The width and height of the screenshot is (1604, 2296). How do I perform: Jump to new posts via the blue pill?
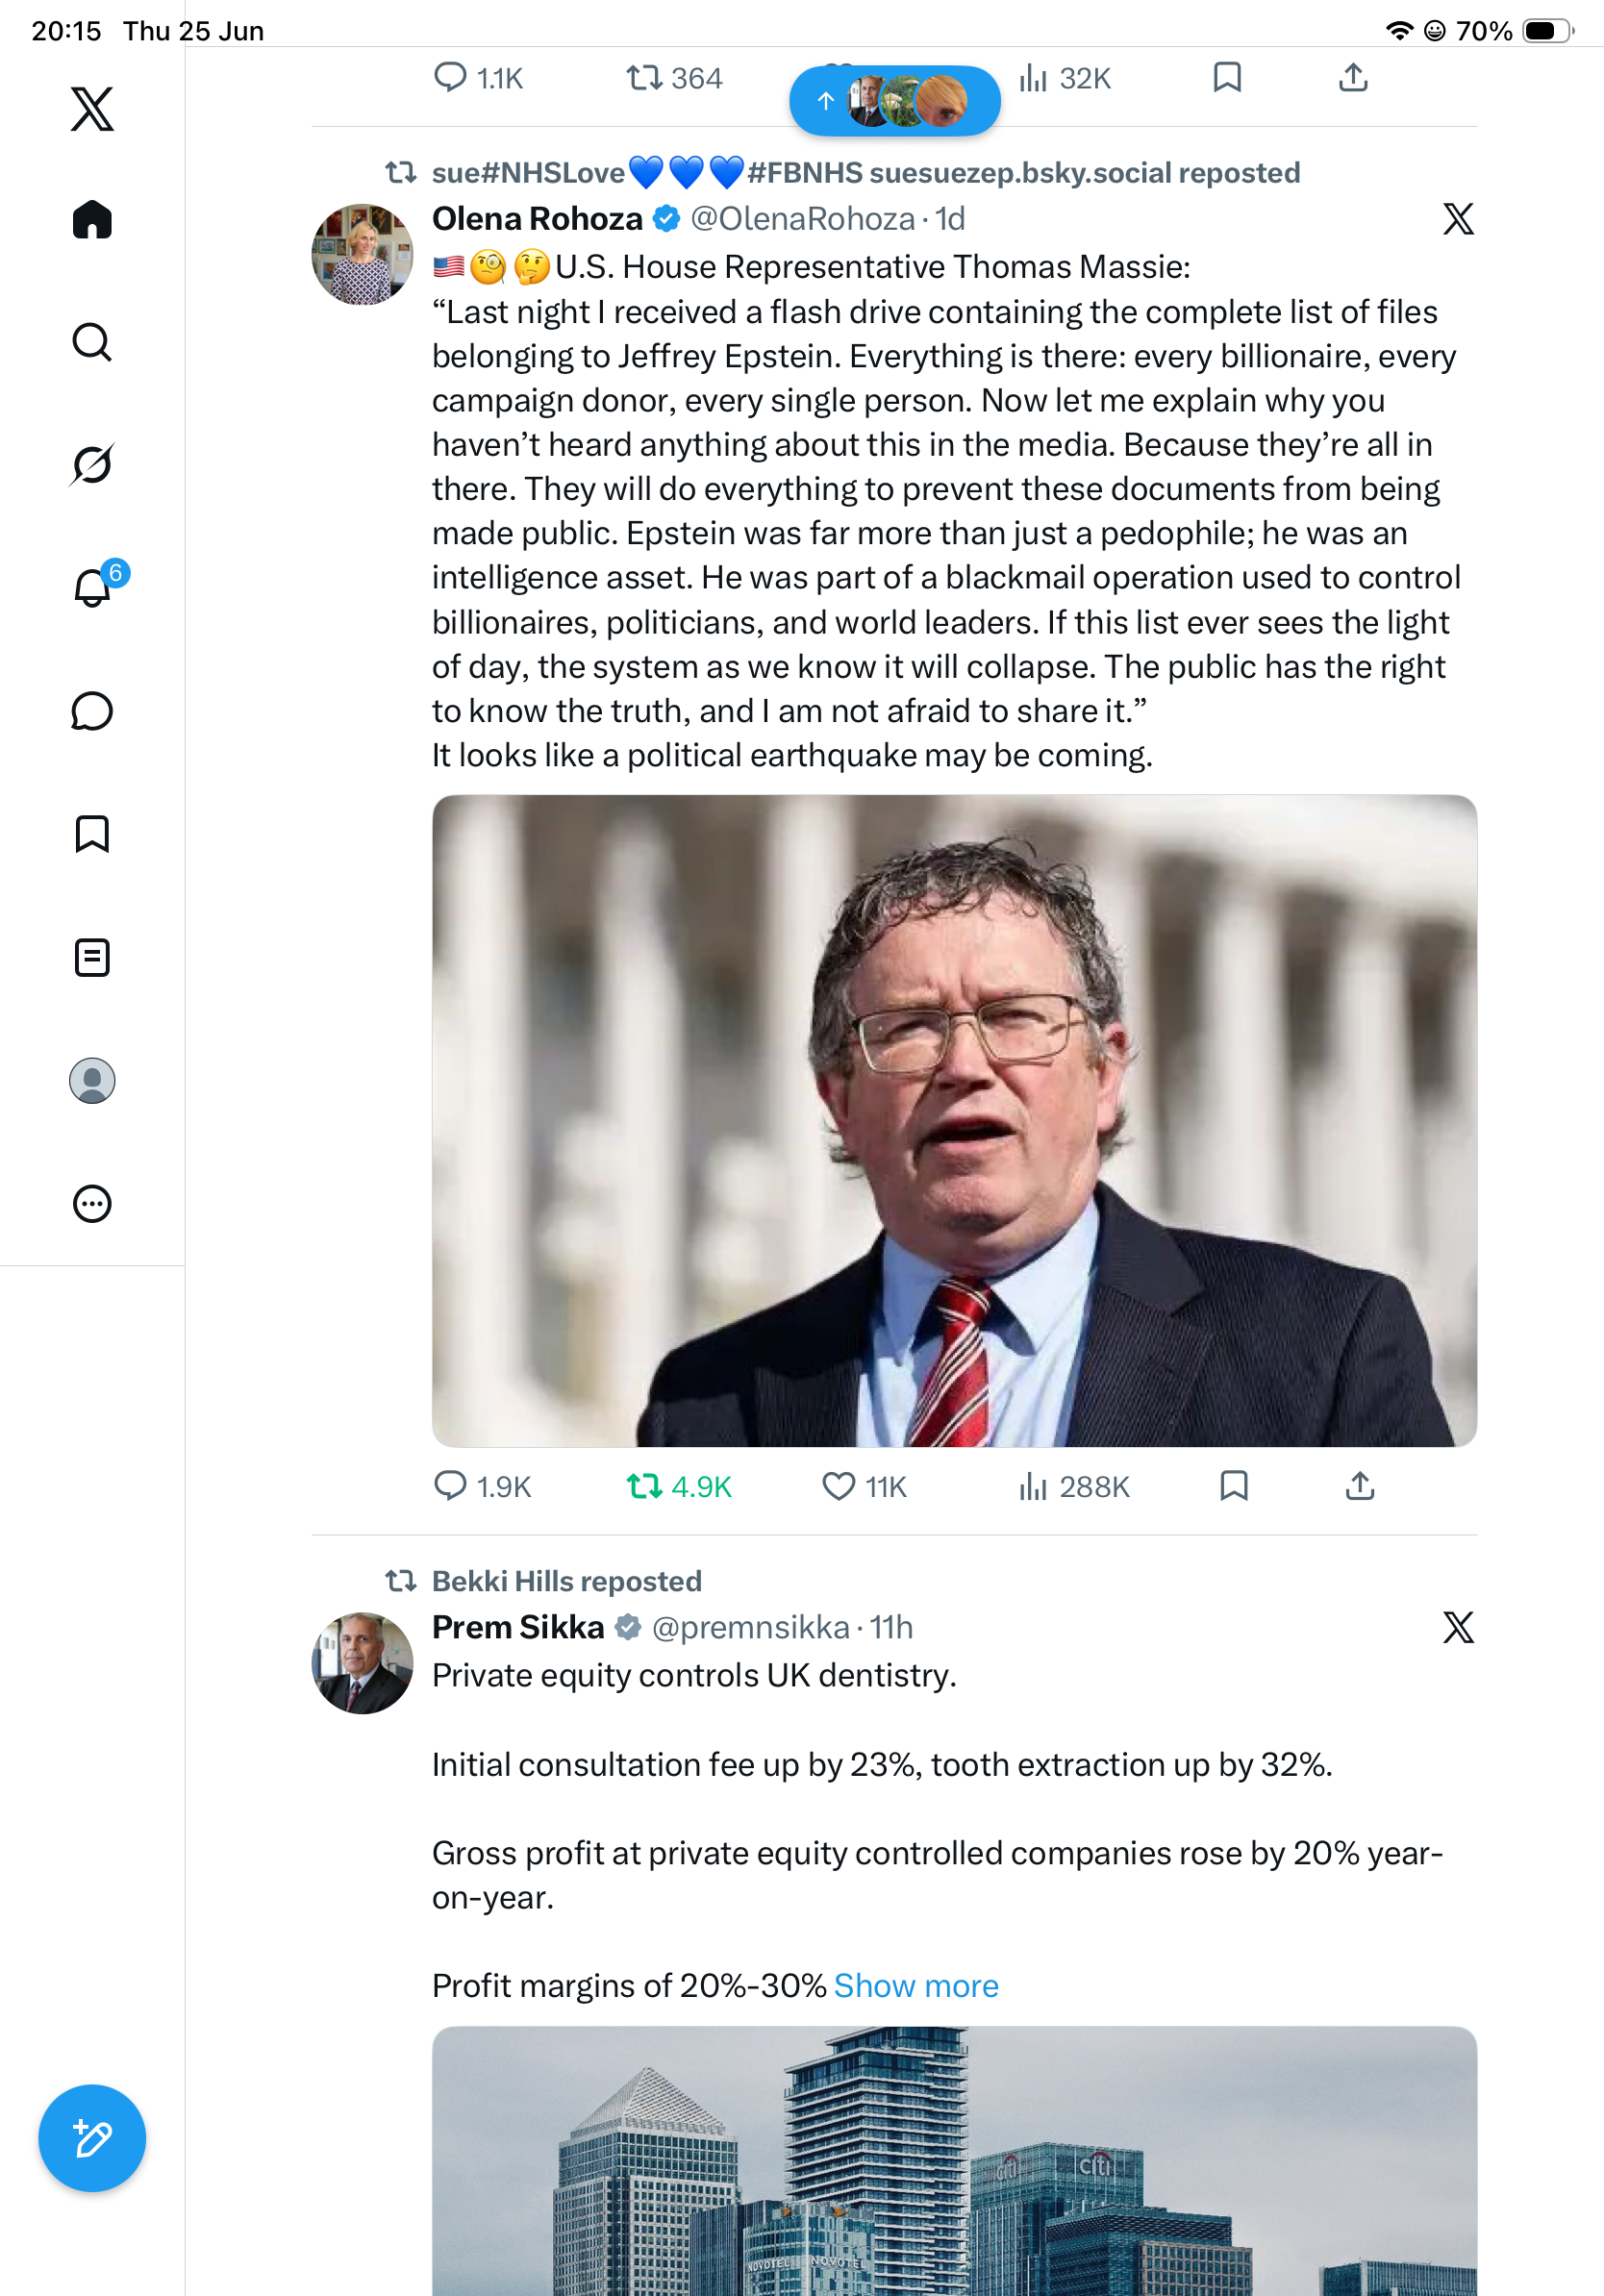click(x=895, y=100)
